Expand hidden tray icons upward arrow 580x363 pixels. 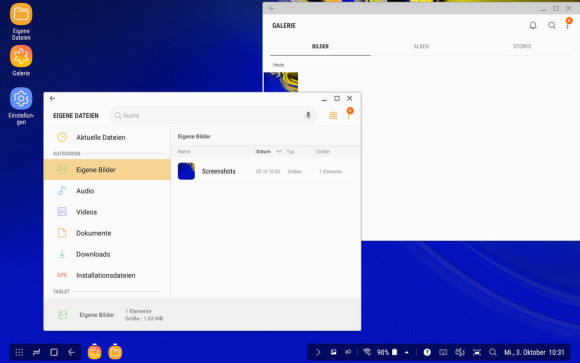click(407, 352)
